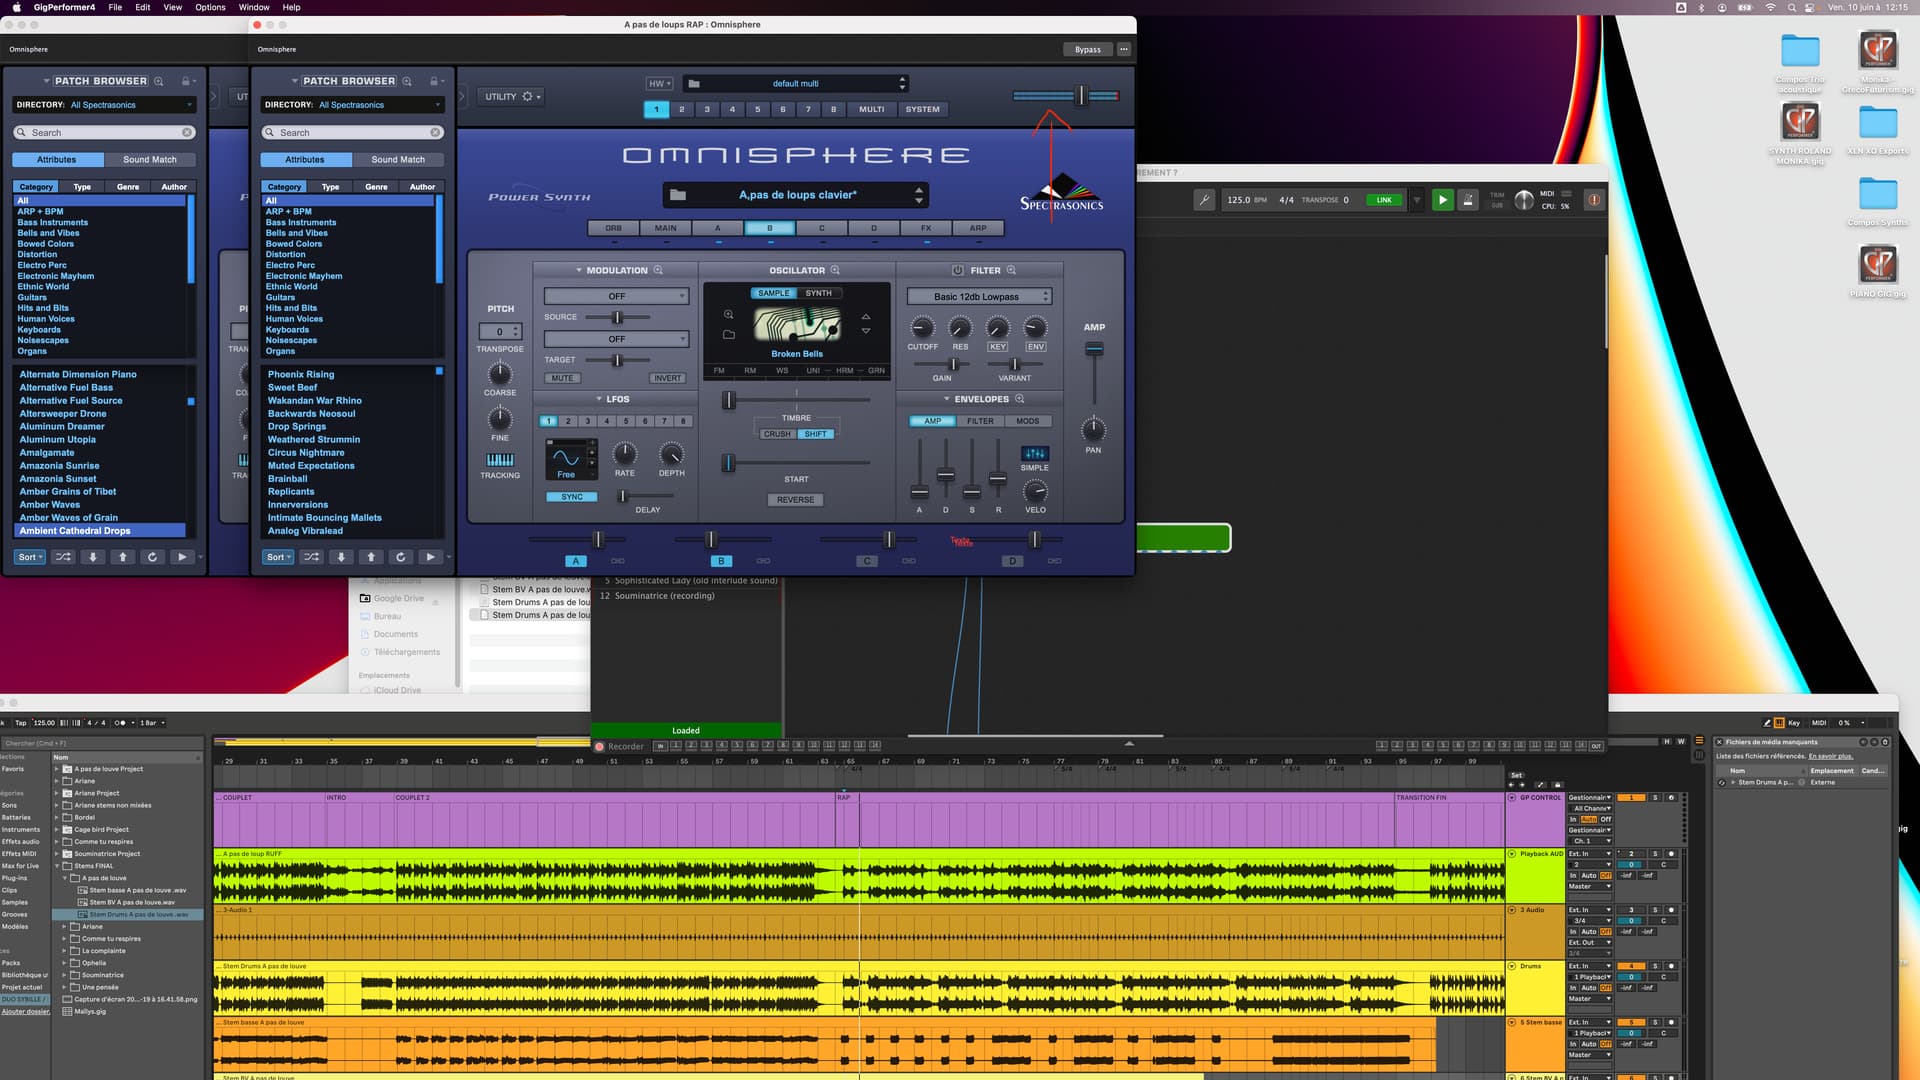Open HW dropdown menu
This screenshot has width=1920, height=1080.
658,84
